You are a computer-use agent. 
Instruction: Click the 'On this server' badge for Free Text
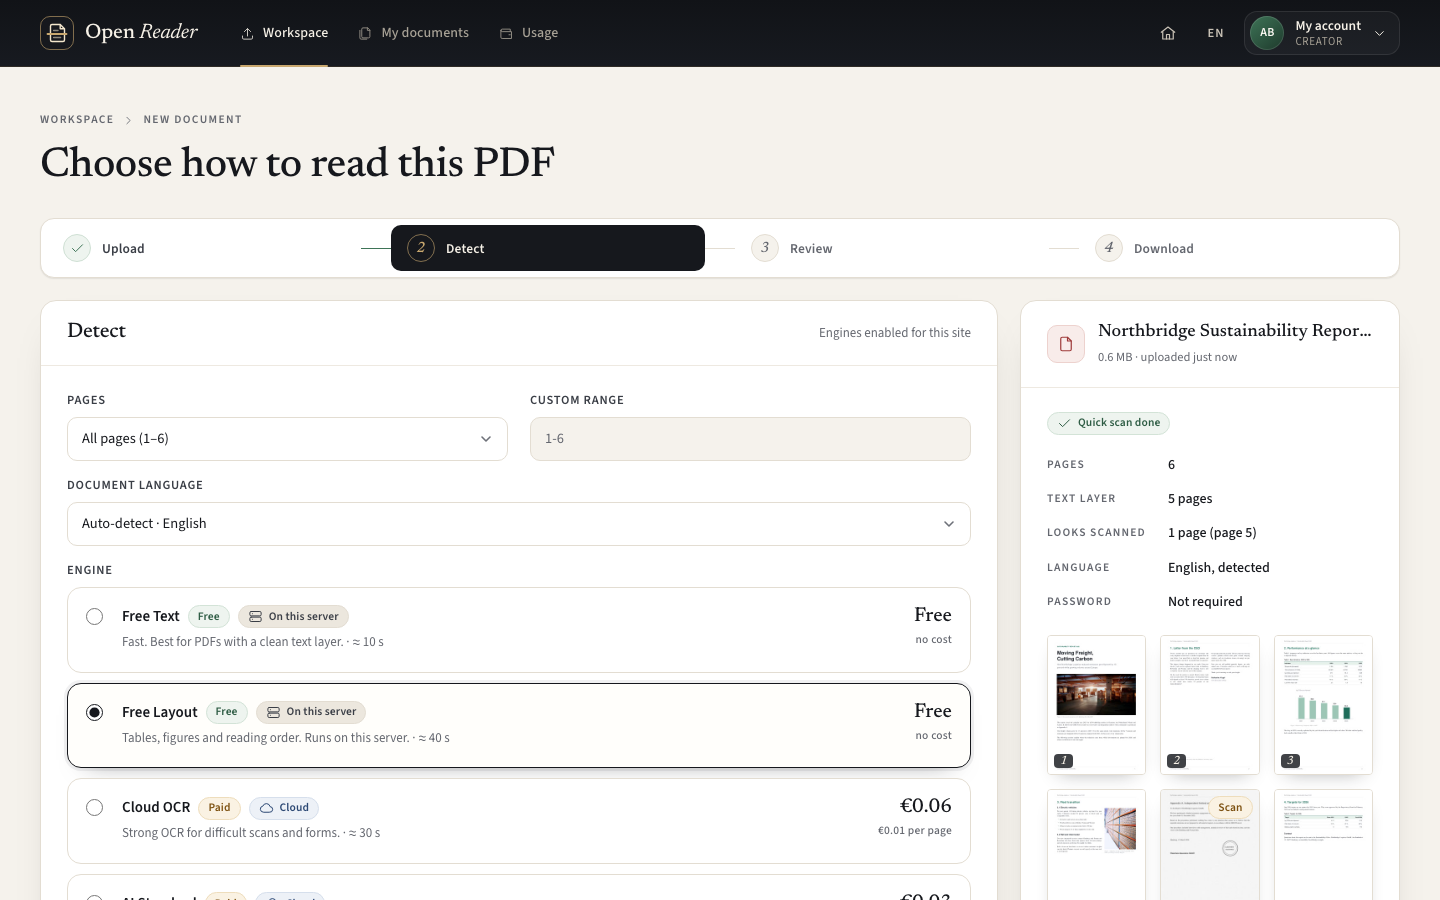click(x=293, y=617)
